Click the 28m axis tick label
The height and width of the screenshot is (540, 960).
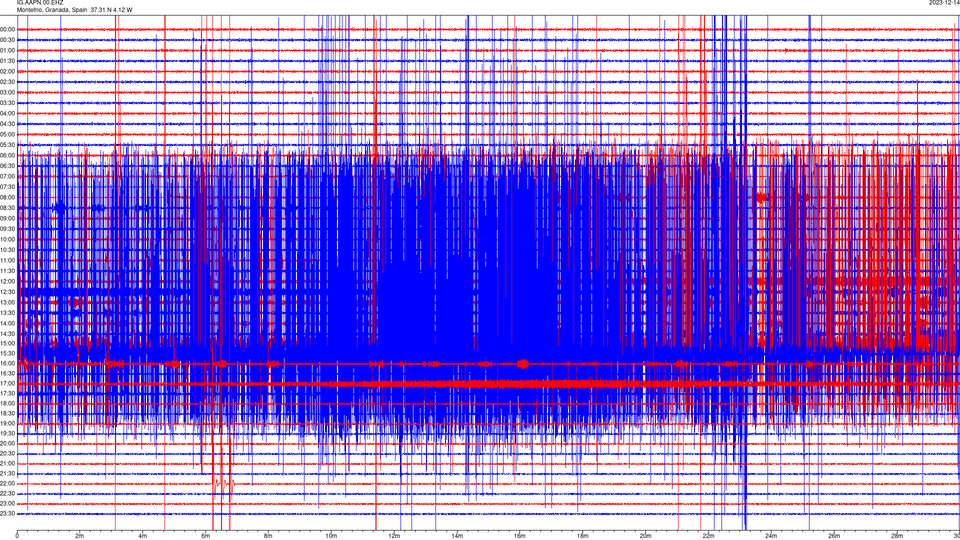897,536
